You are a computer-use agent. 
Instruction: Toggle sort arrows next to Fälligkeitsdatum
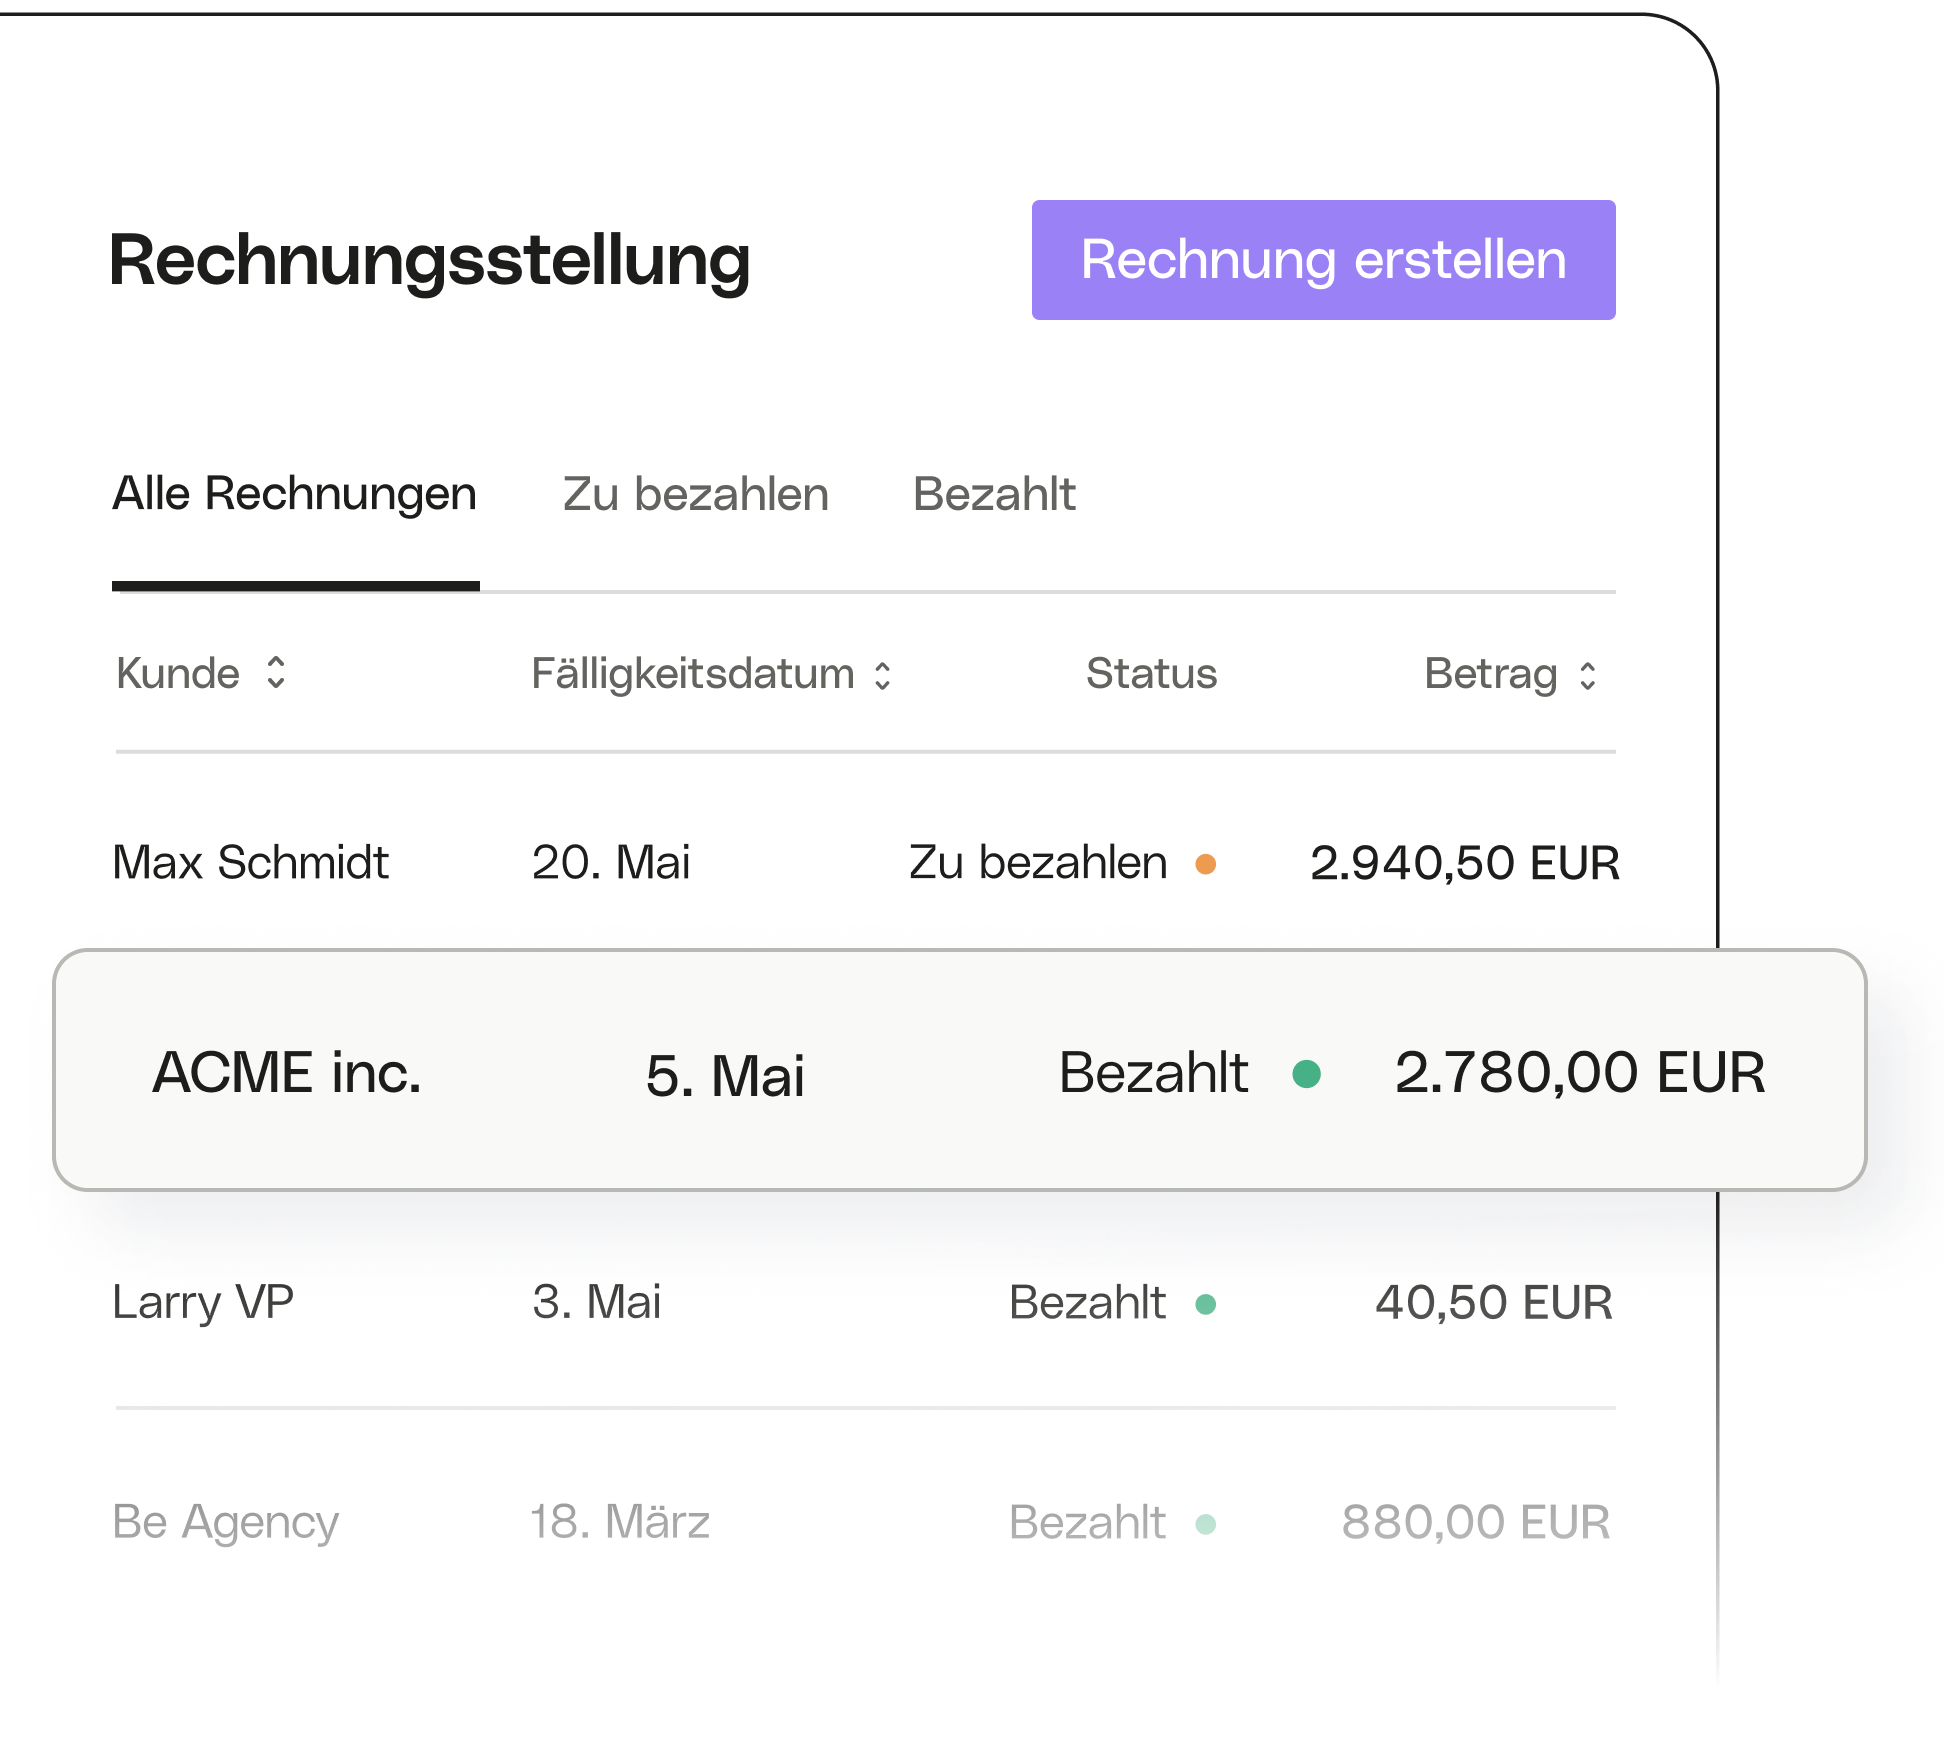[x=882, y=675]
